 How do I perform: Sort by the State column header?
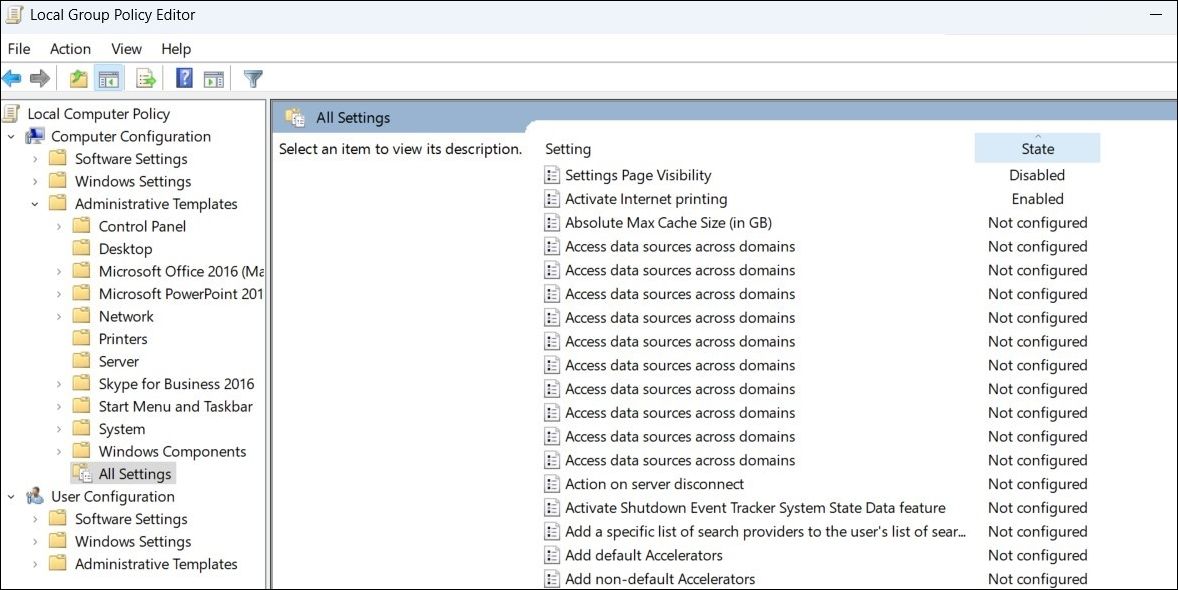pos(1037,147)
